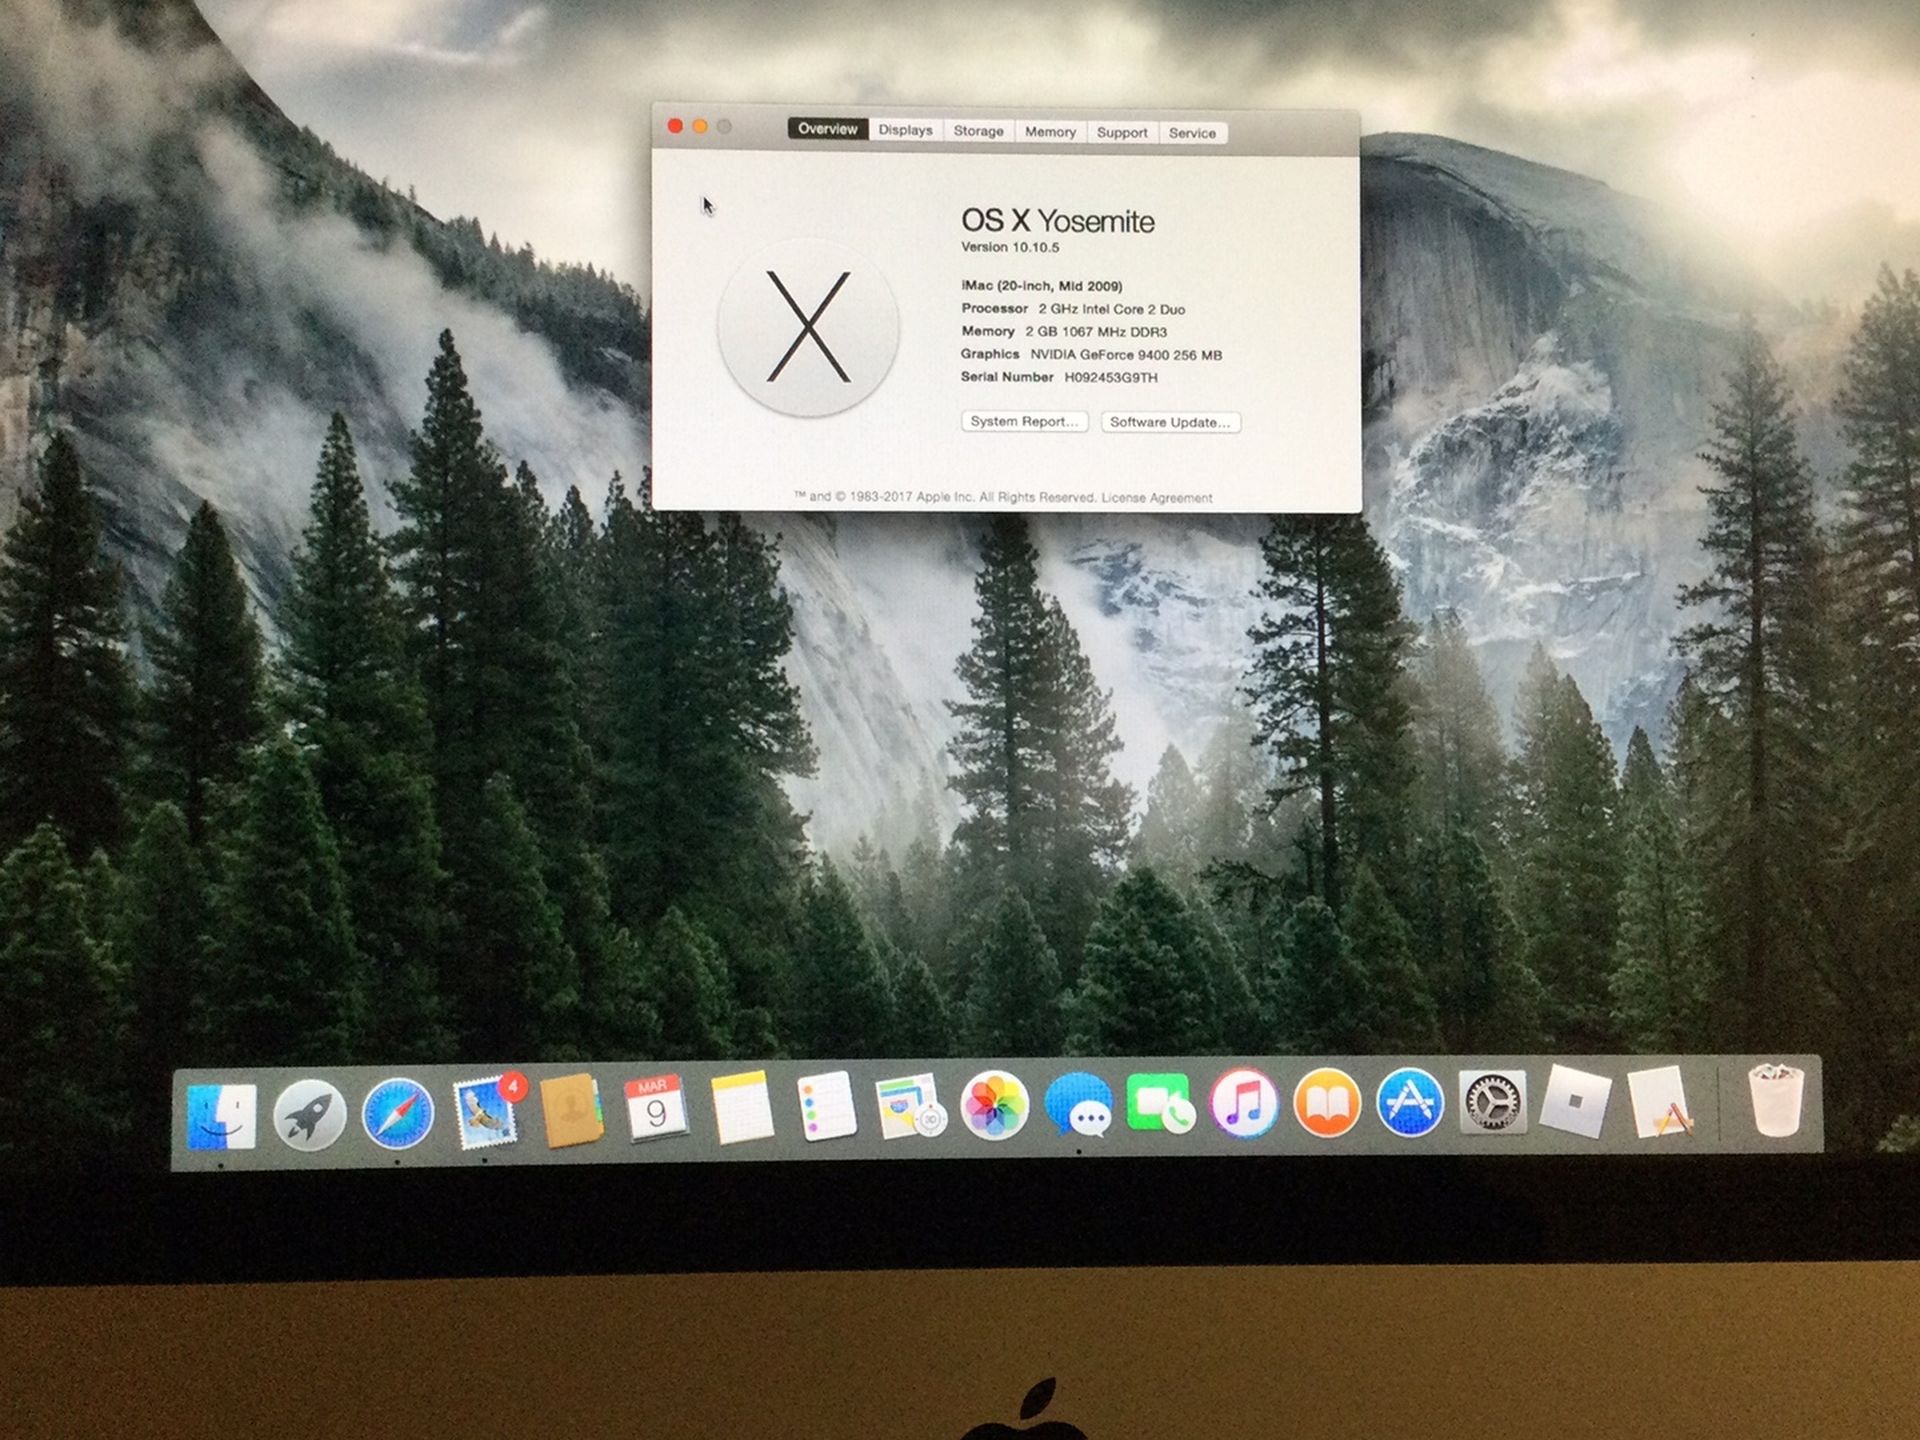Switch to the Support tab
This screenshot has width=1920, height=1440.
tap(1122, 133)
